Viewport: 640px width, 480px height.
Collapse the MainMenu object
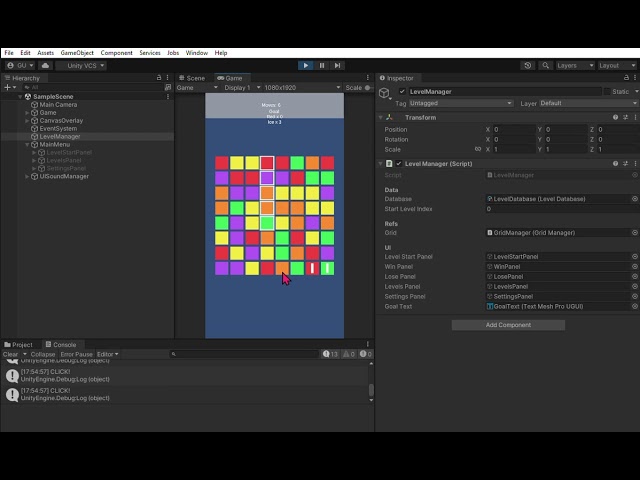pyautogui.click(x=27, y=144)
